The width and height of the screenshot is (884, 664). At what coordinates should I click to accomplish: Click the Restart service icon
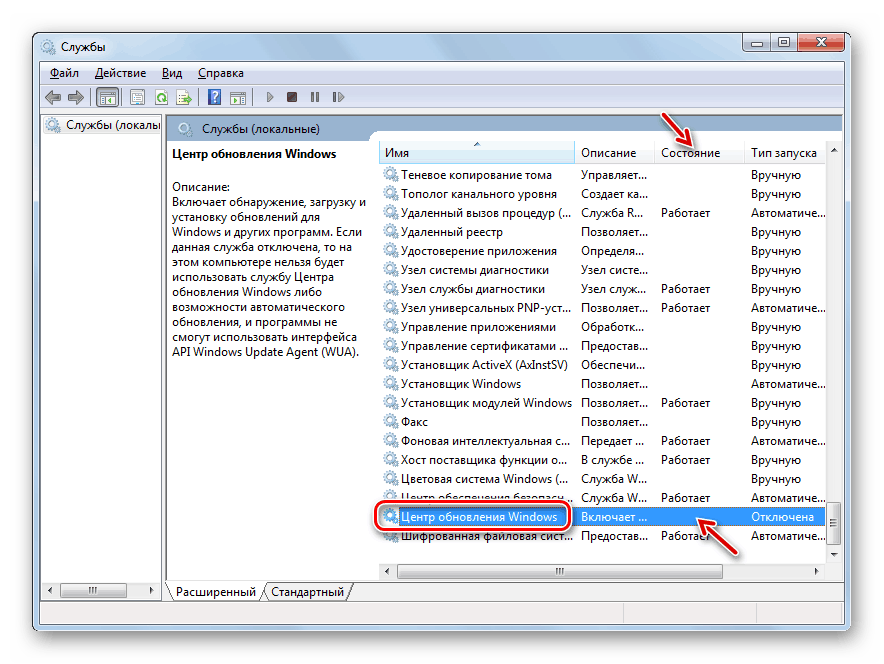(338, 97)
